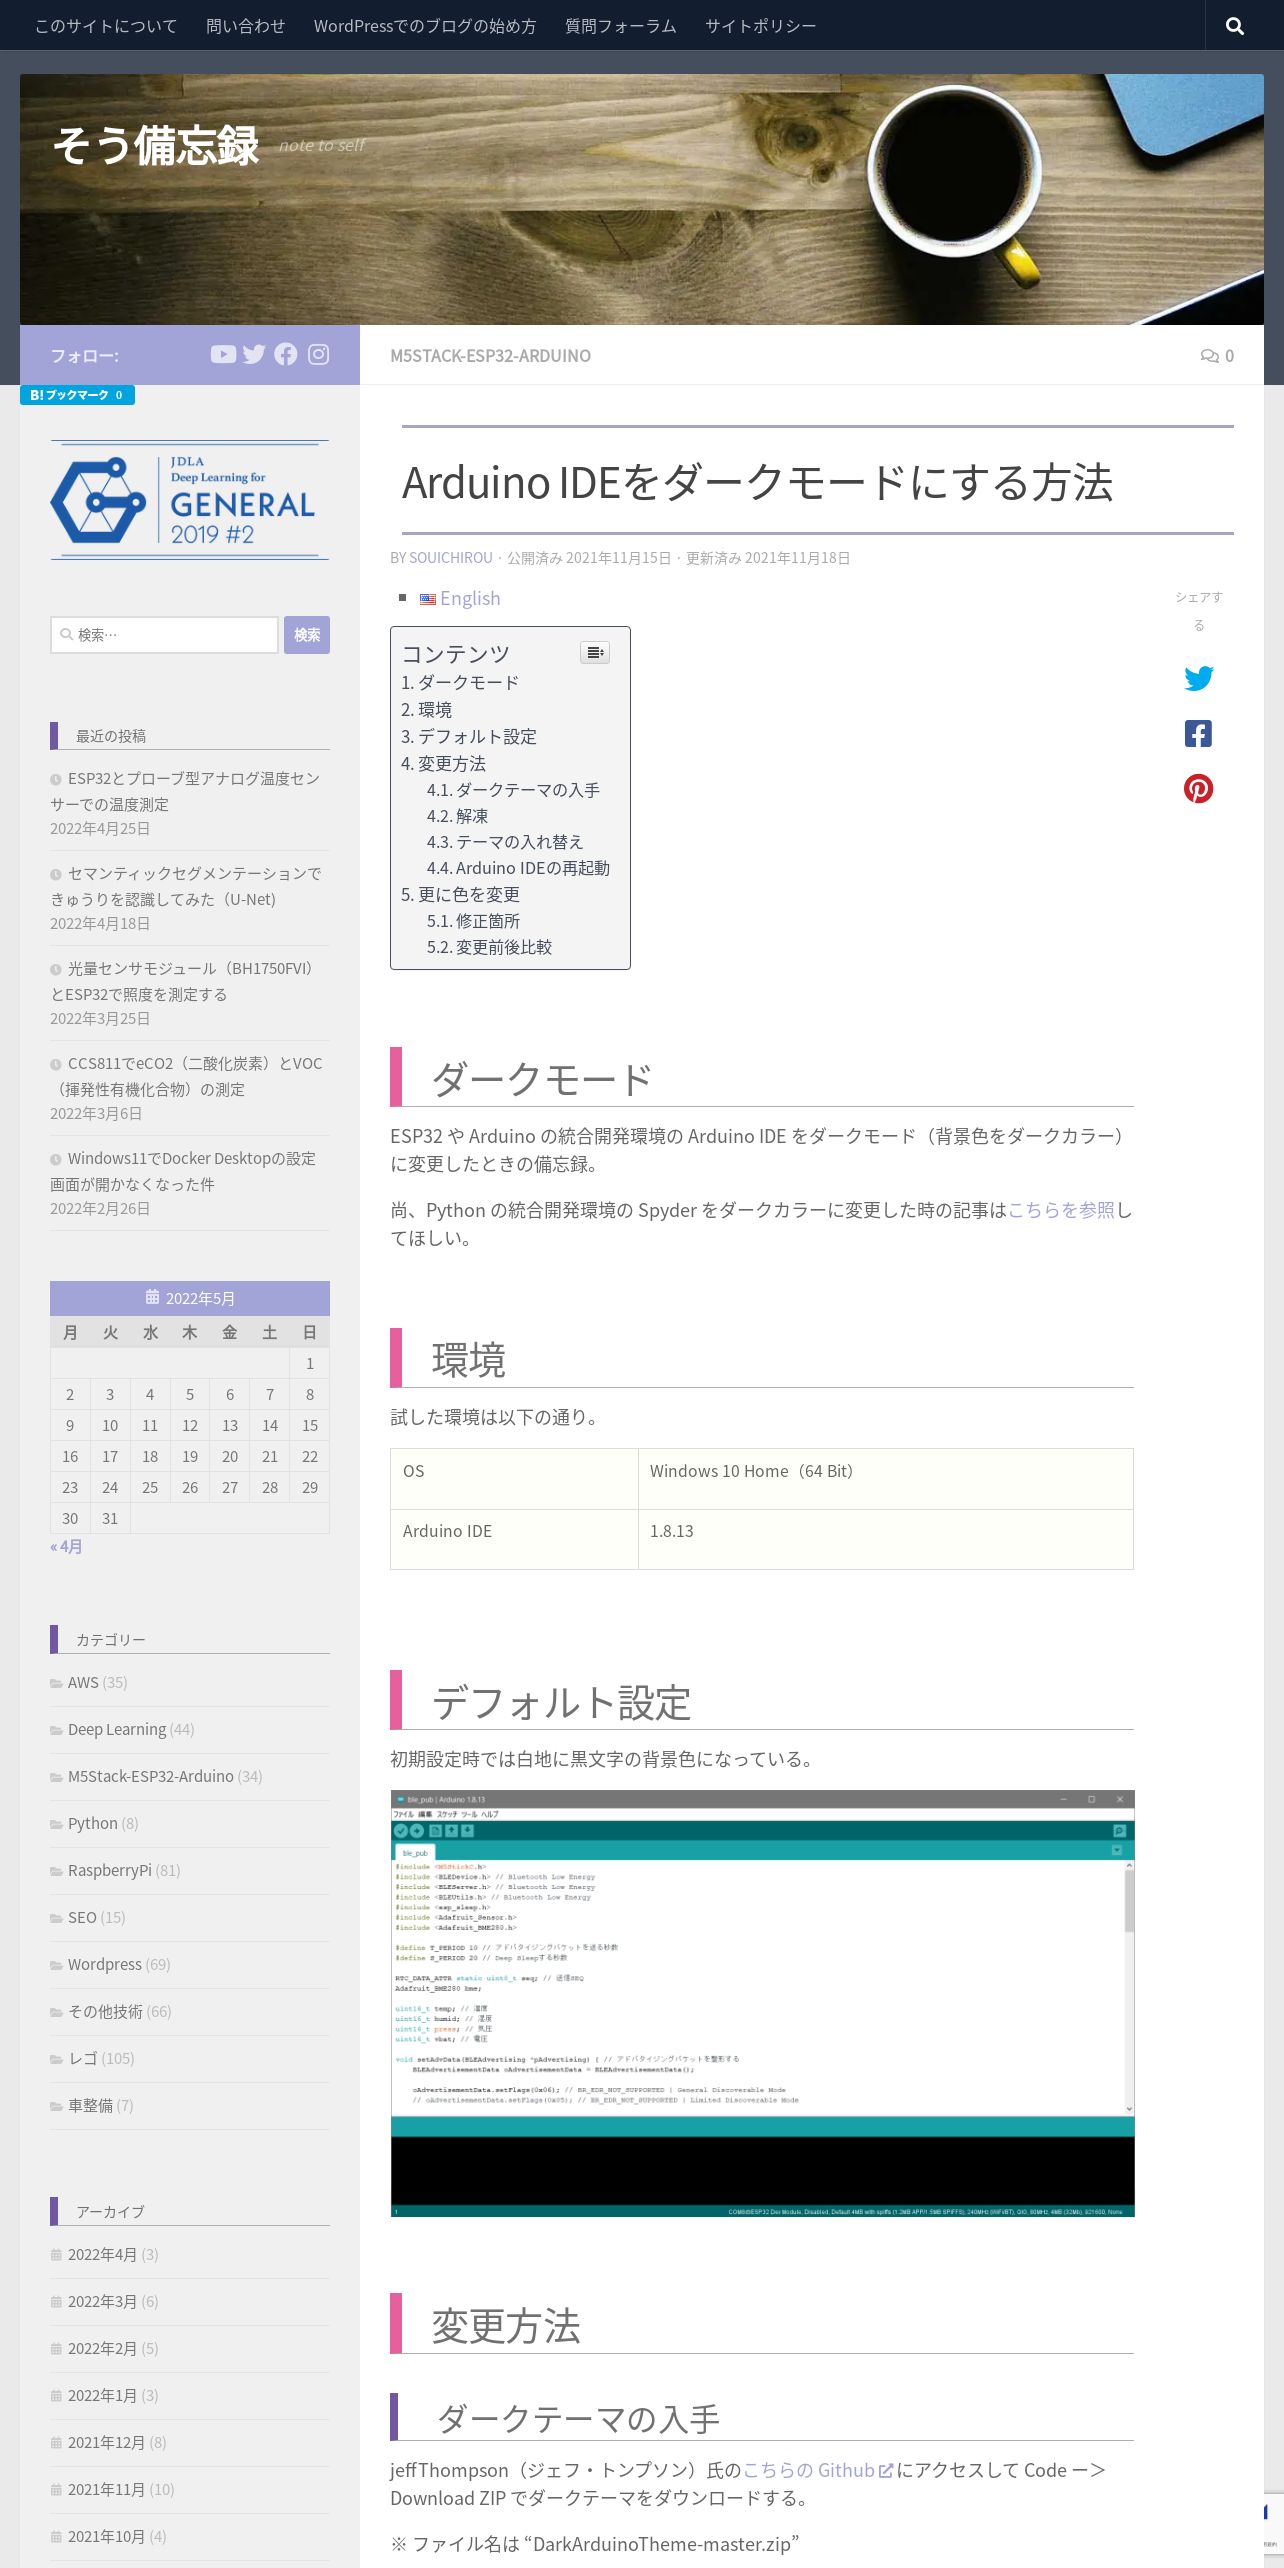Image resolution: width=1284 pixels, height=2568 pixels.
Task: Open Python category
Action: pyautogui.click(x=93, y=1824)
